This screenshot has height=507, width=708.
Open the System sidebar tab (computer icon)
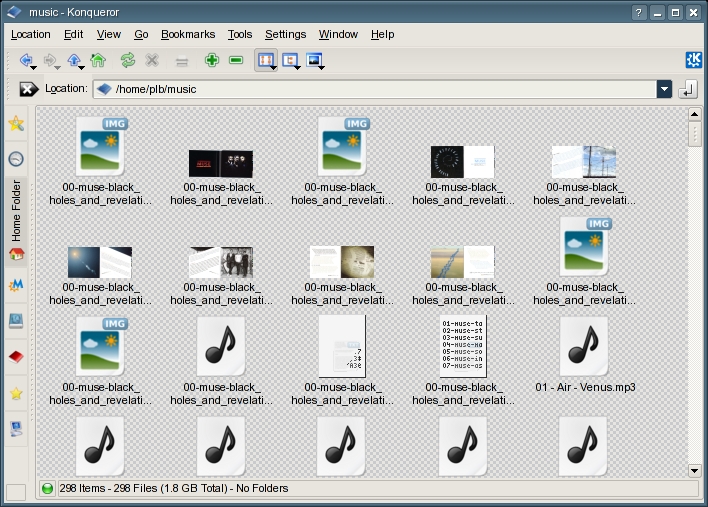pyautogui.click(x=16, y=429)
